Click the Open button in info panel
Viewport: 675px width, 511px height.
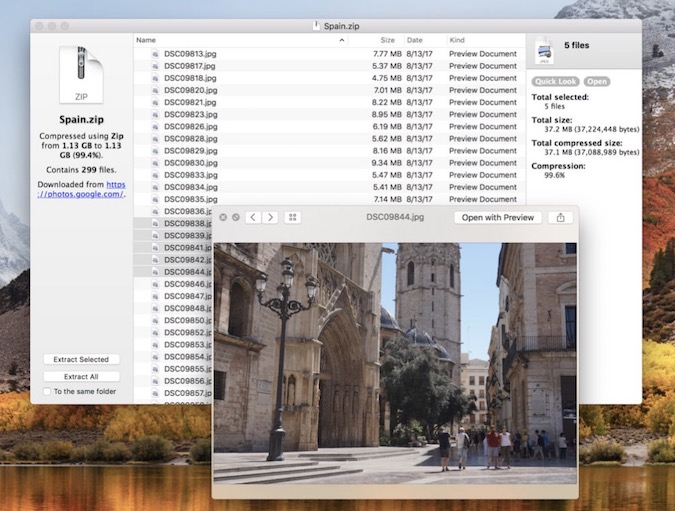click(597, 81)
